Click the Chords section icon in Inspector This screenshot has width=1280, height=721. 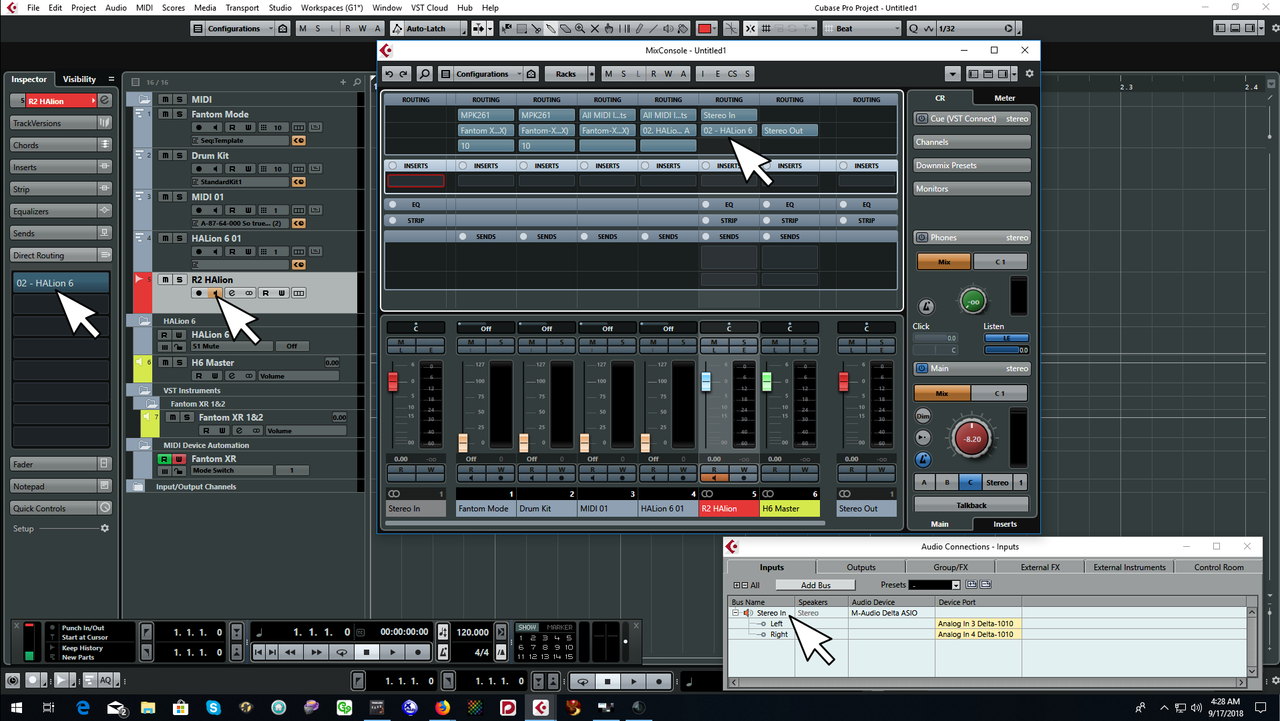pyautogui.click(x=104, y=145)
